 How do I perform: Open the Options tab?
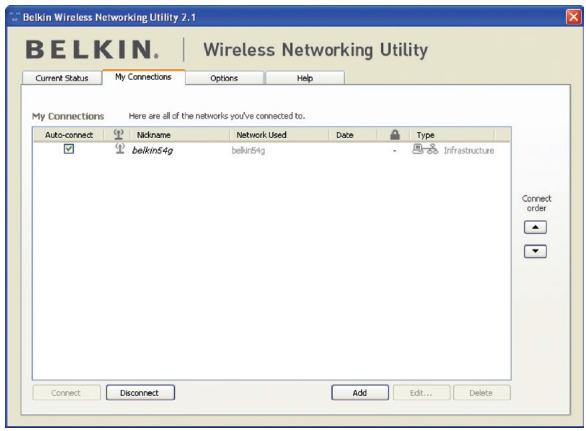click(224, 78)
